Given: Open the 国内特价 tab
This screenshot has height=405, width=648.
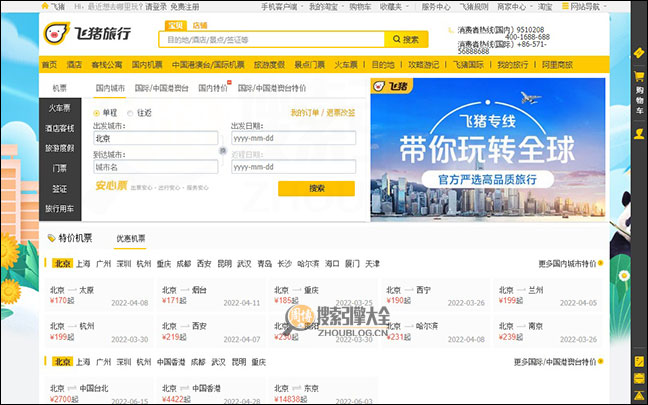Looking at the screenshot, I should coord(213,88).
